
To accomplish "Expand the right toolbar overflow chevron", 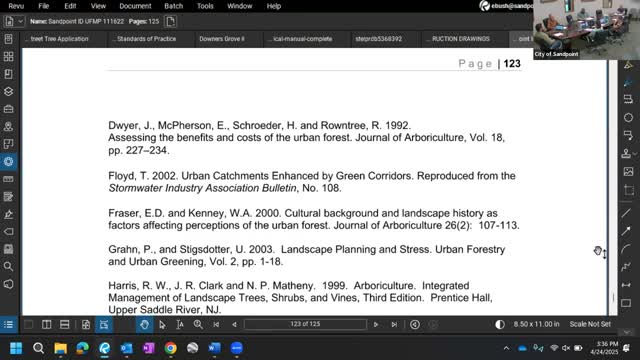I will coord(628,332).
